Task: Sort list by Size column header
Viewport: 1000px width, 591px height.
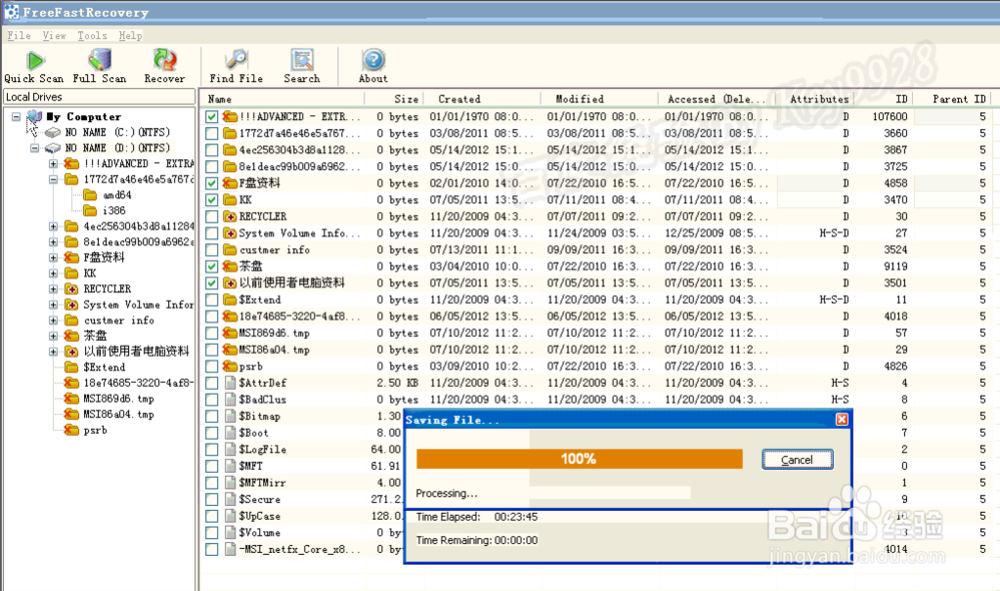Action: (393, 99)
